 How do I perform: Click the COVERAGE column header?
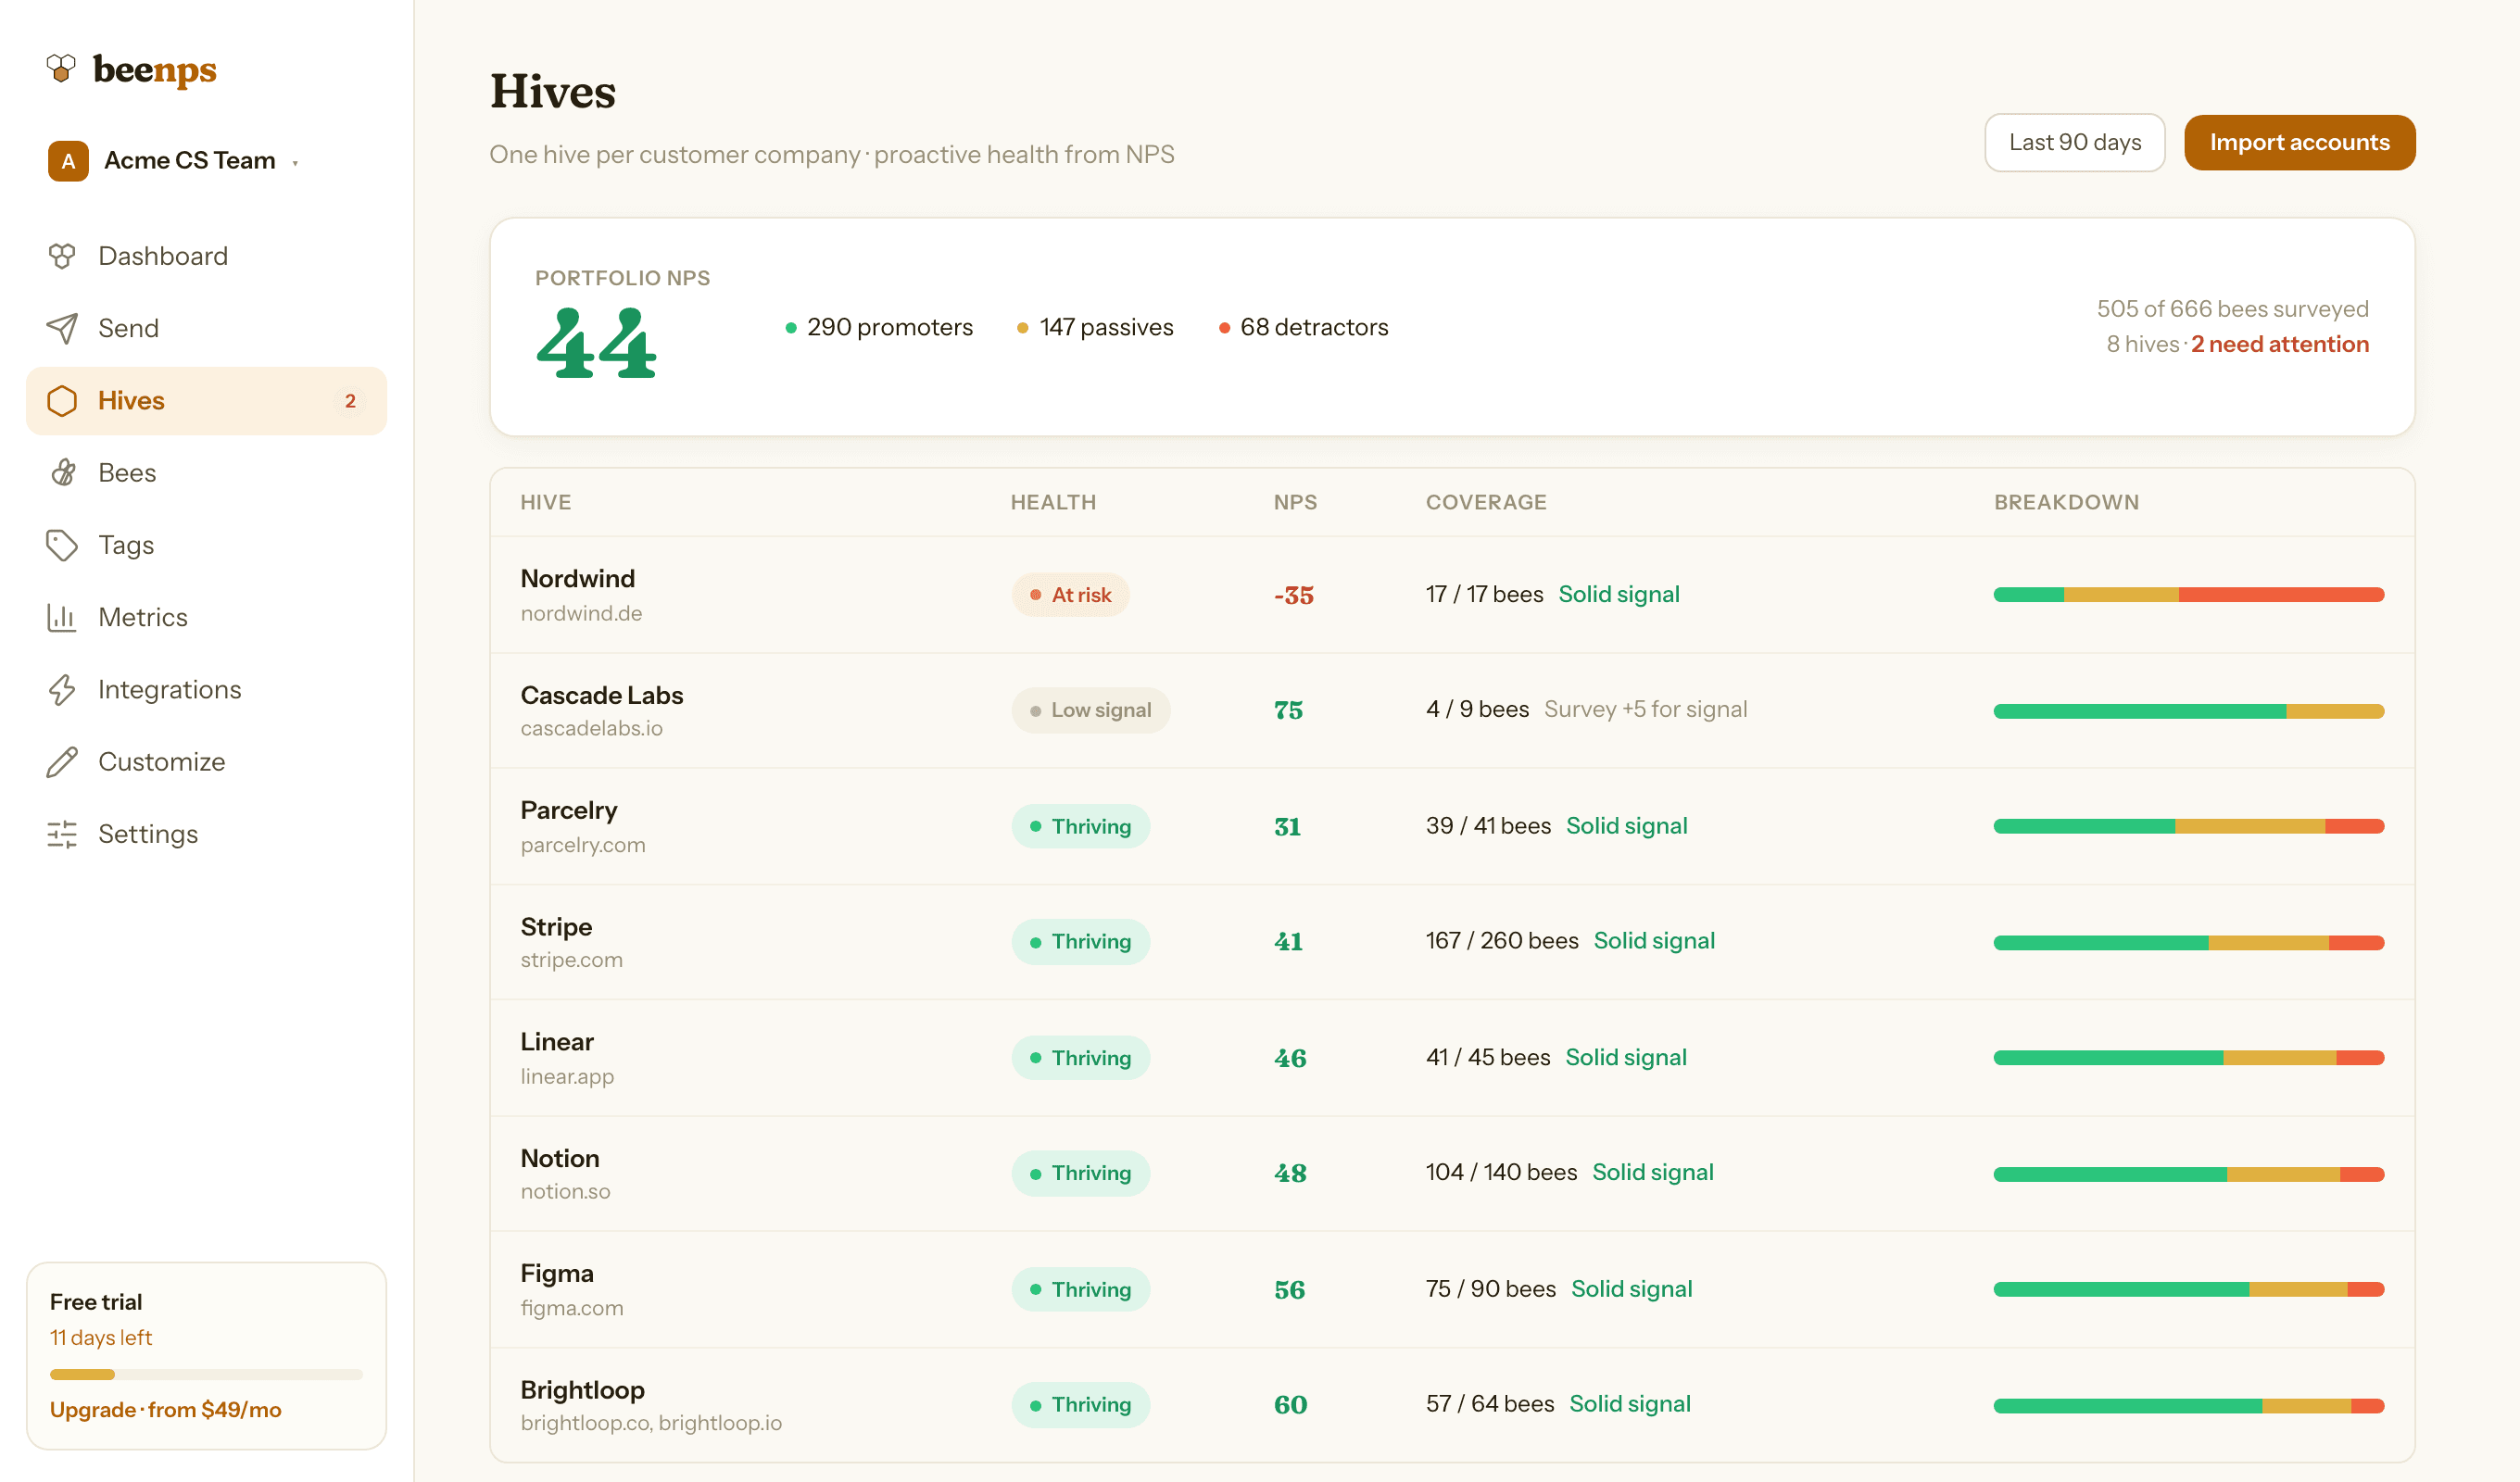[1486, 502]
